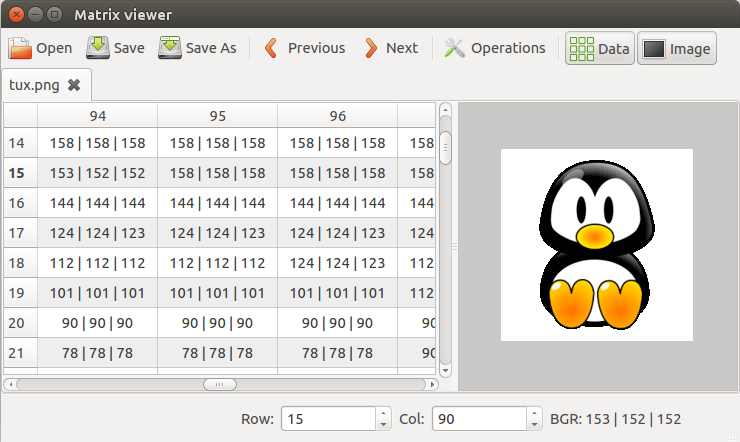
Task: Increase the Row value with up arrow
Action: [x=383, y=413]
